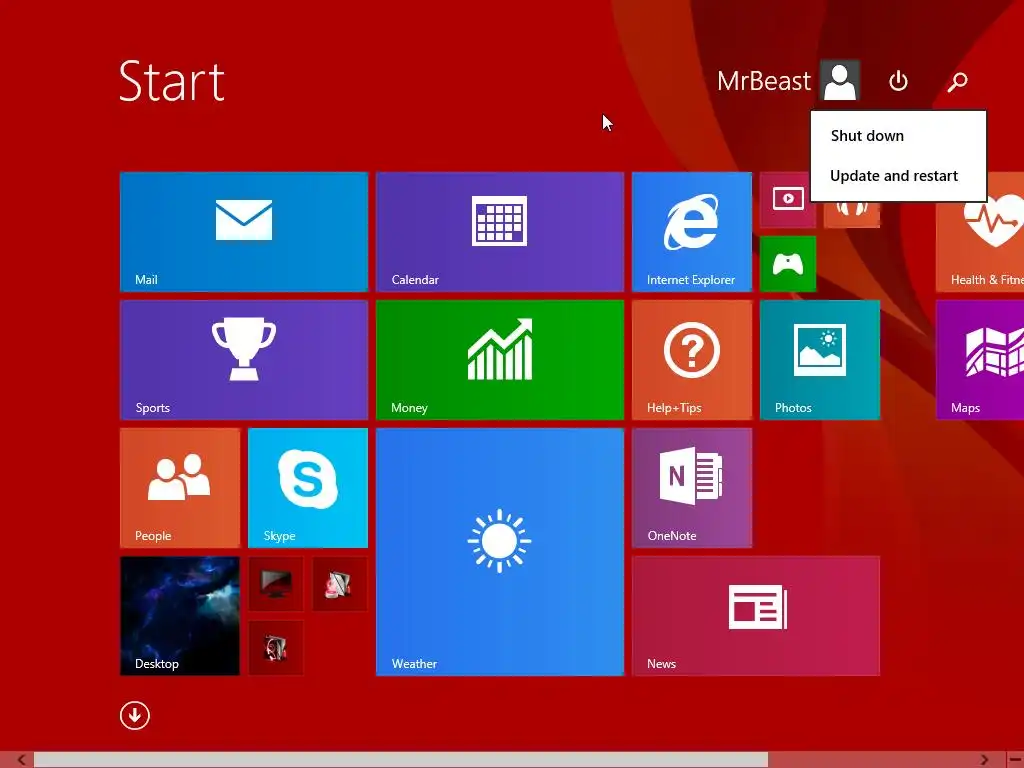Click the horizontal scrollbar thumb
1024x768 pixels.
click(x=401, y=760)
